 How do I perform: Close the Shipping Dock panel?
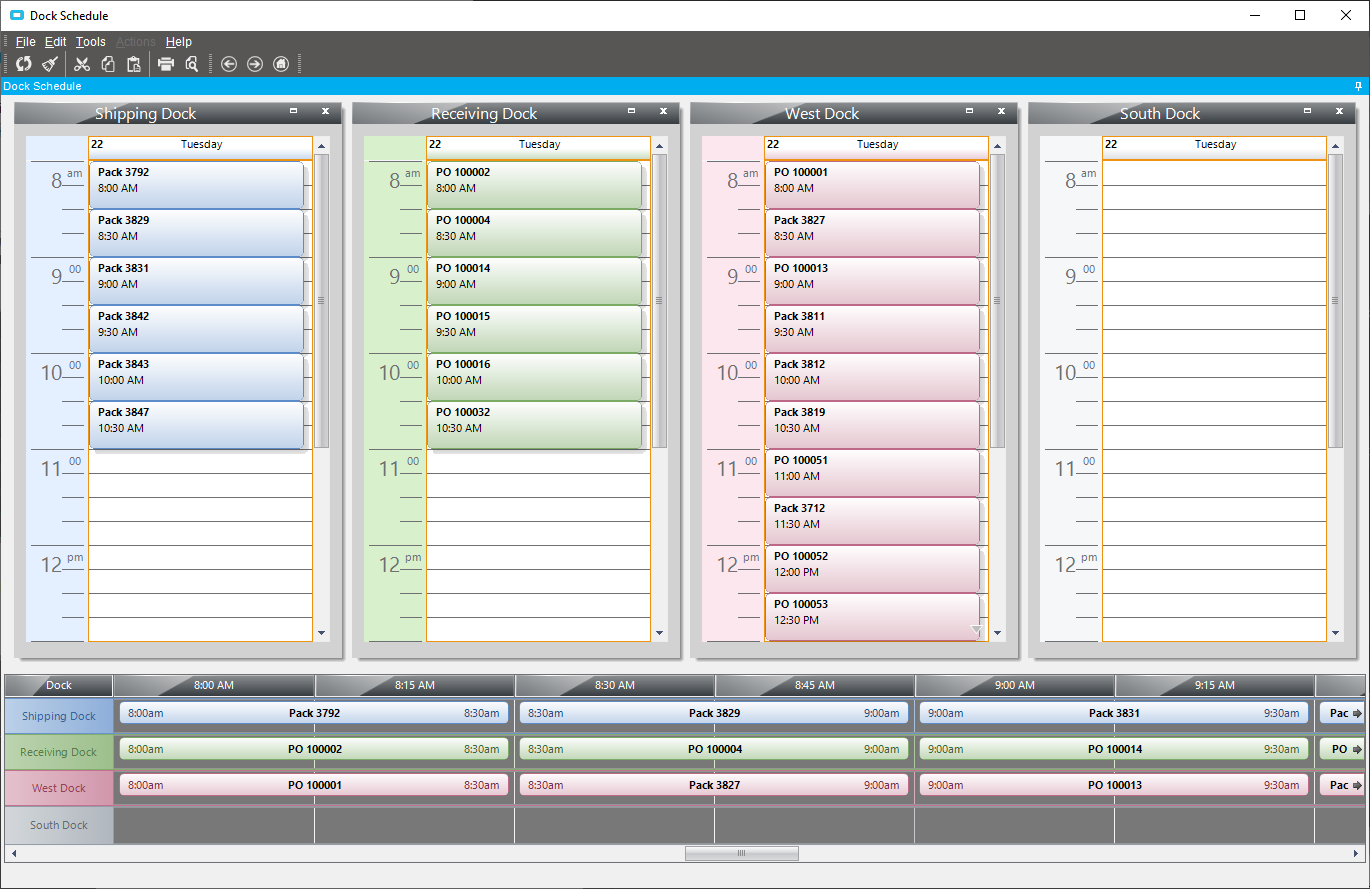click(325, 111)
